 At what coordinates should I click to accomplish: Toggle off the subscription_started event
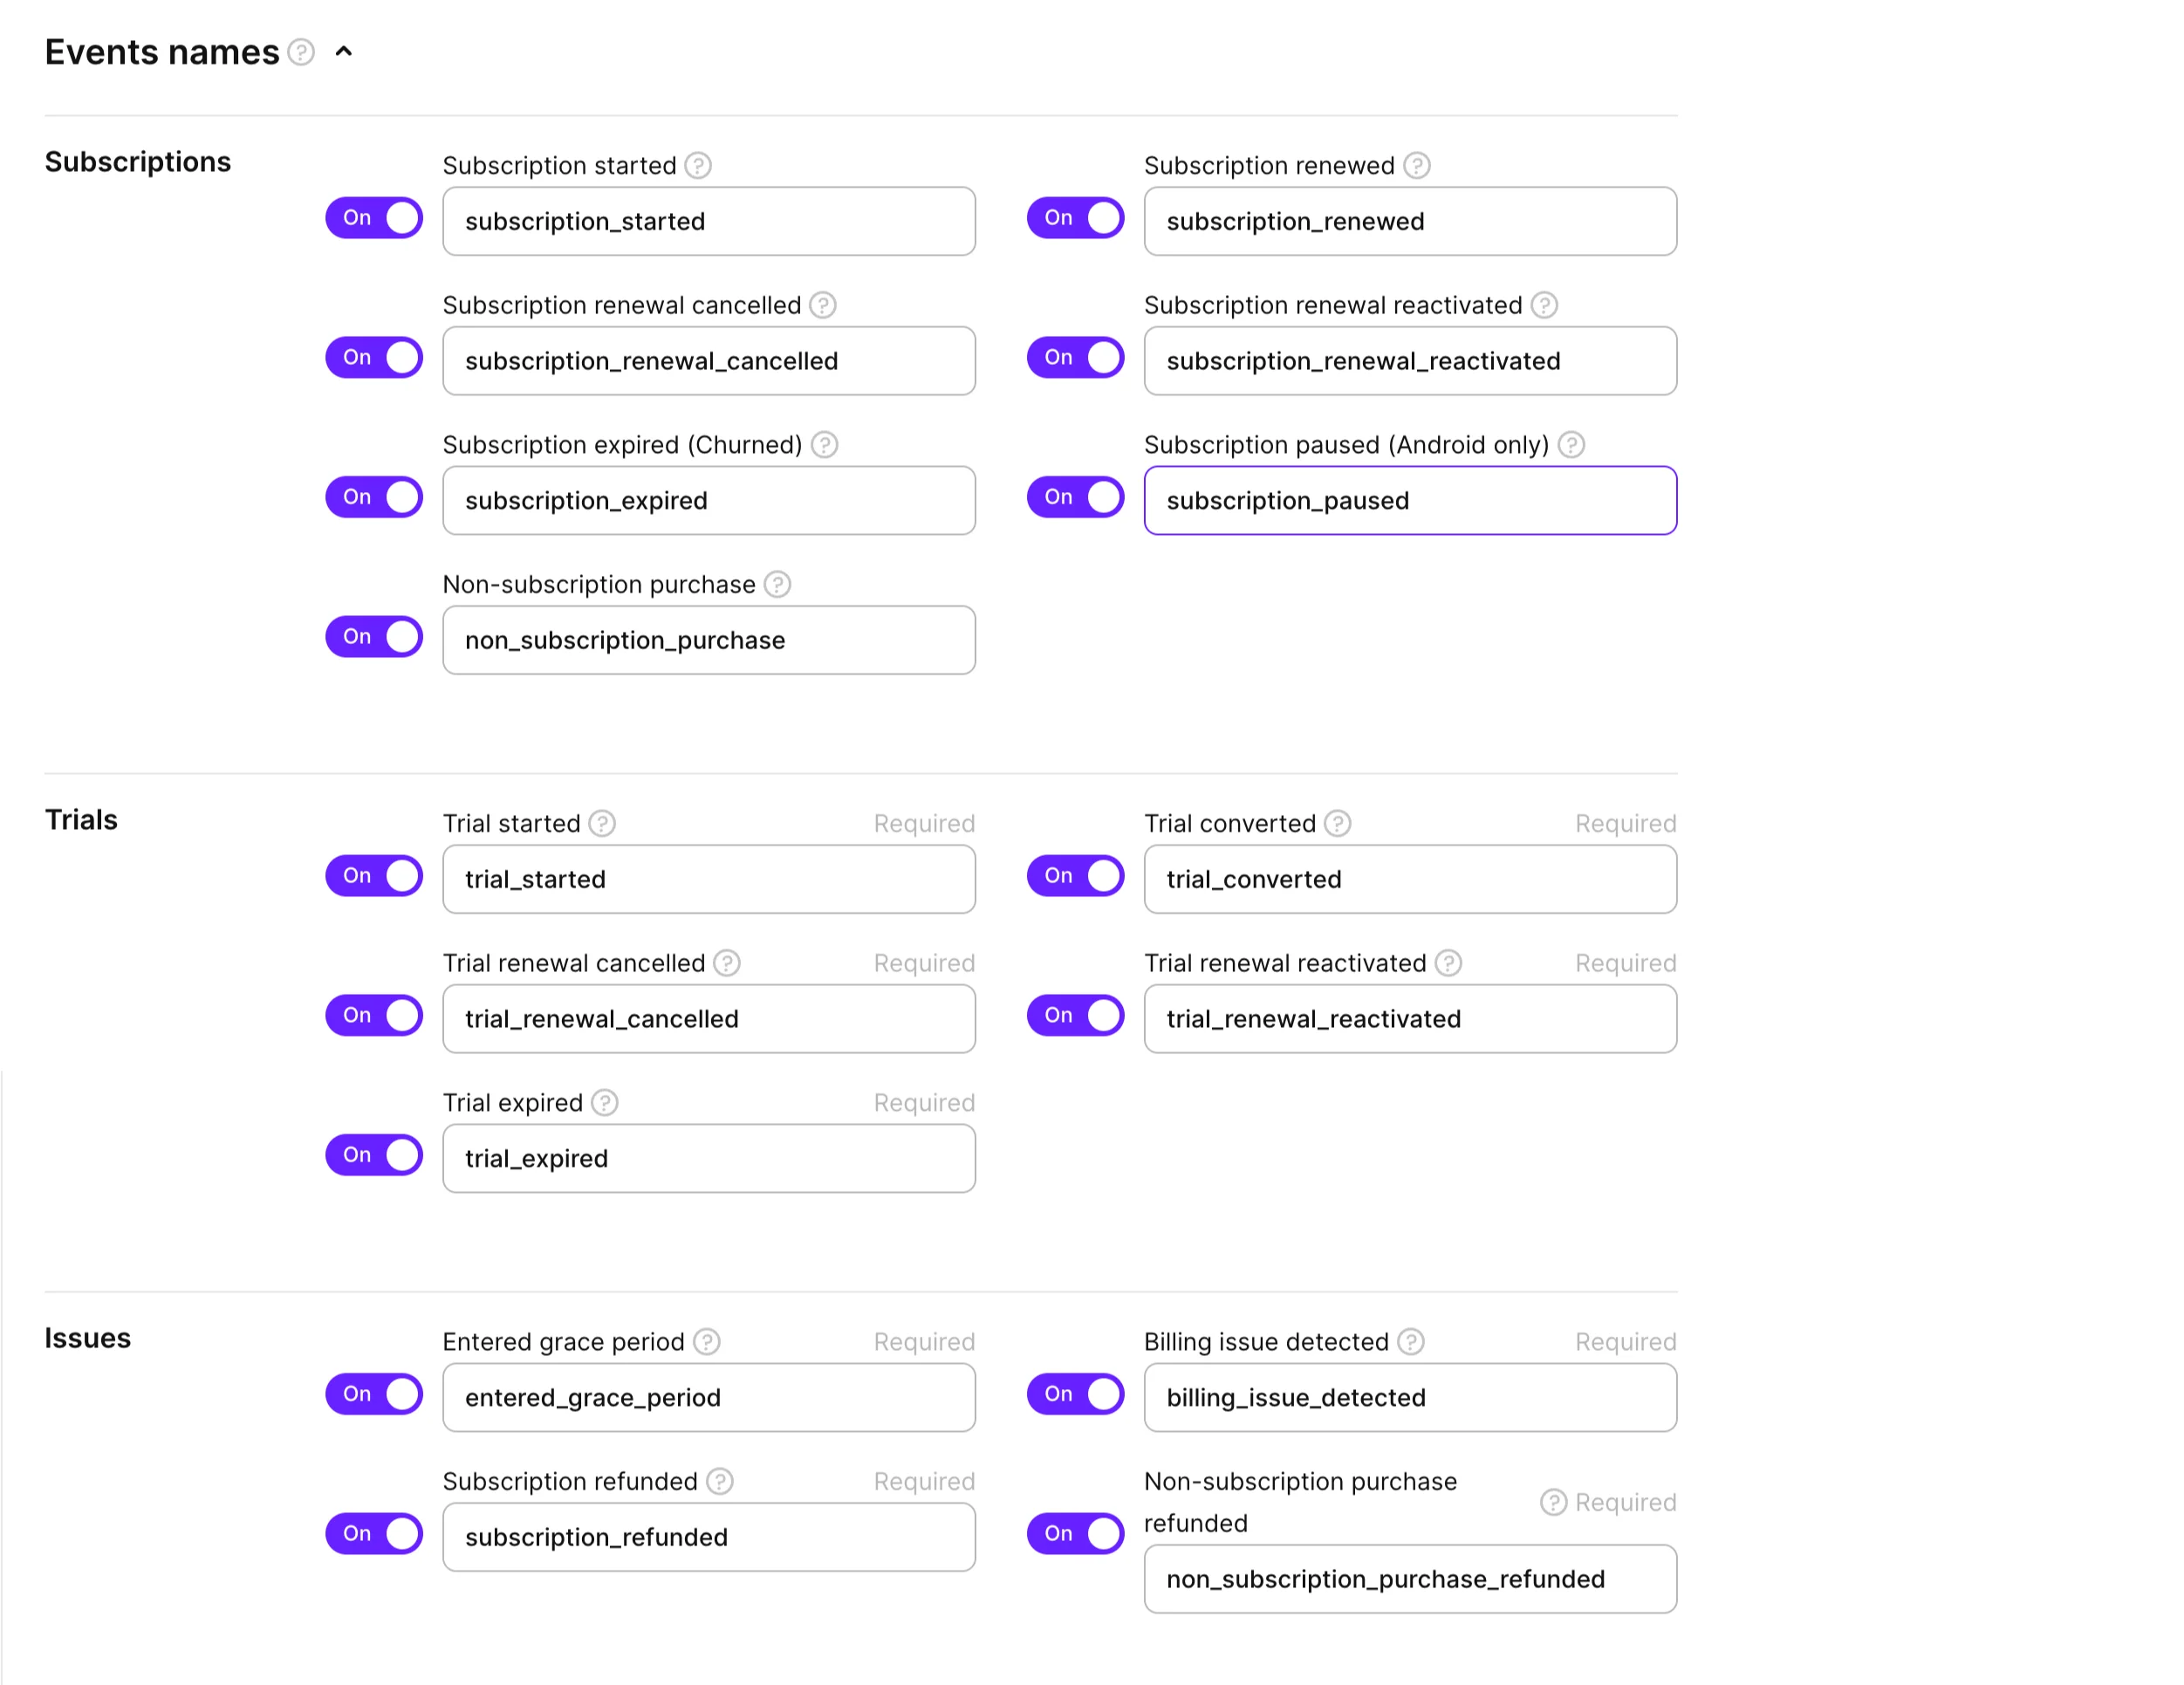[374, 217]
